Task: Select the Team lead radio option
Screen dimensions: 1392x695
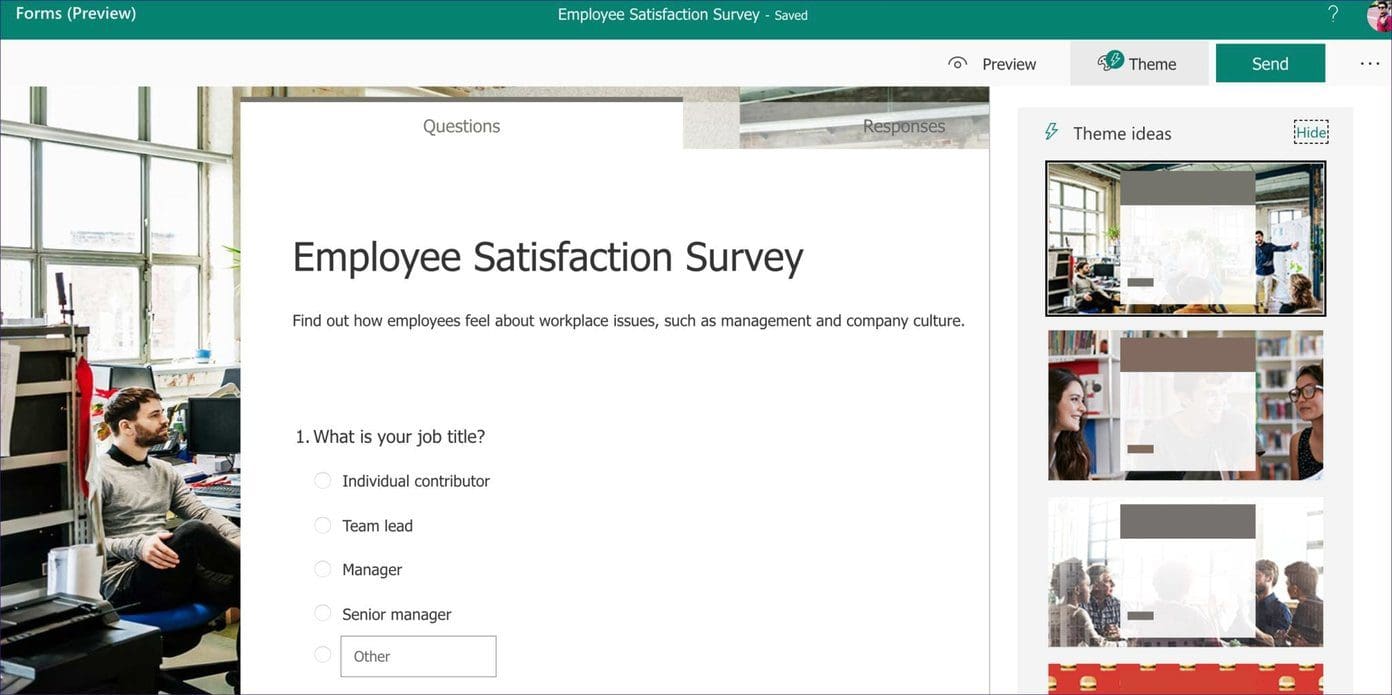Action: click(322, 525)
